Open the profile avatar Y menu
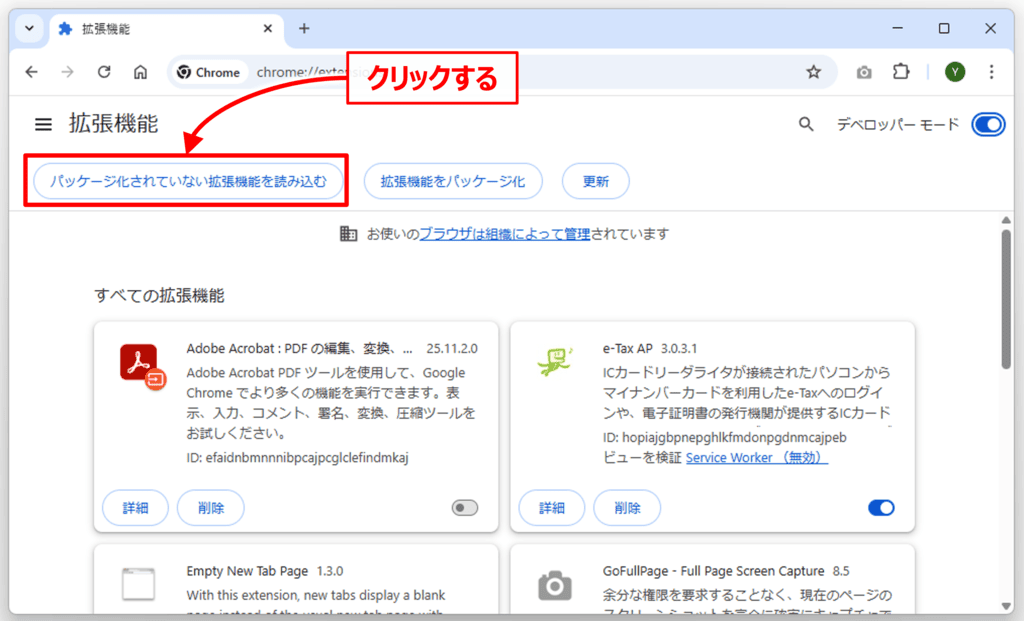 tap(955, 72)
